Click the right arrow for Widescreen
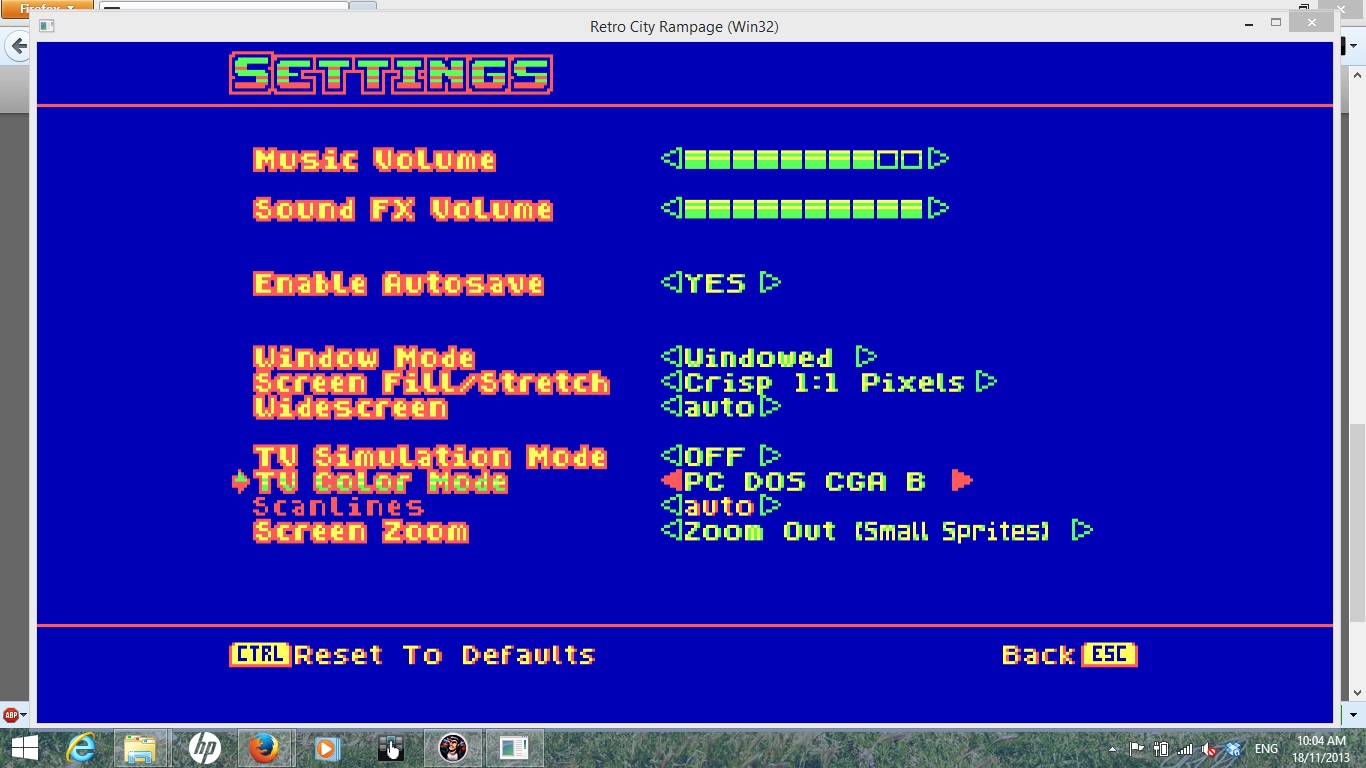The height and width of the screenshot is (768, 1366). point(770,407)
